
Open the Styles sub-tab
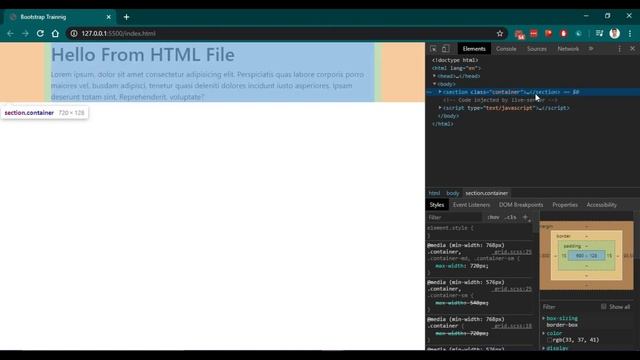pyautogui.click(x=437, y=205)
